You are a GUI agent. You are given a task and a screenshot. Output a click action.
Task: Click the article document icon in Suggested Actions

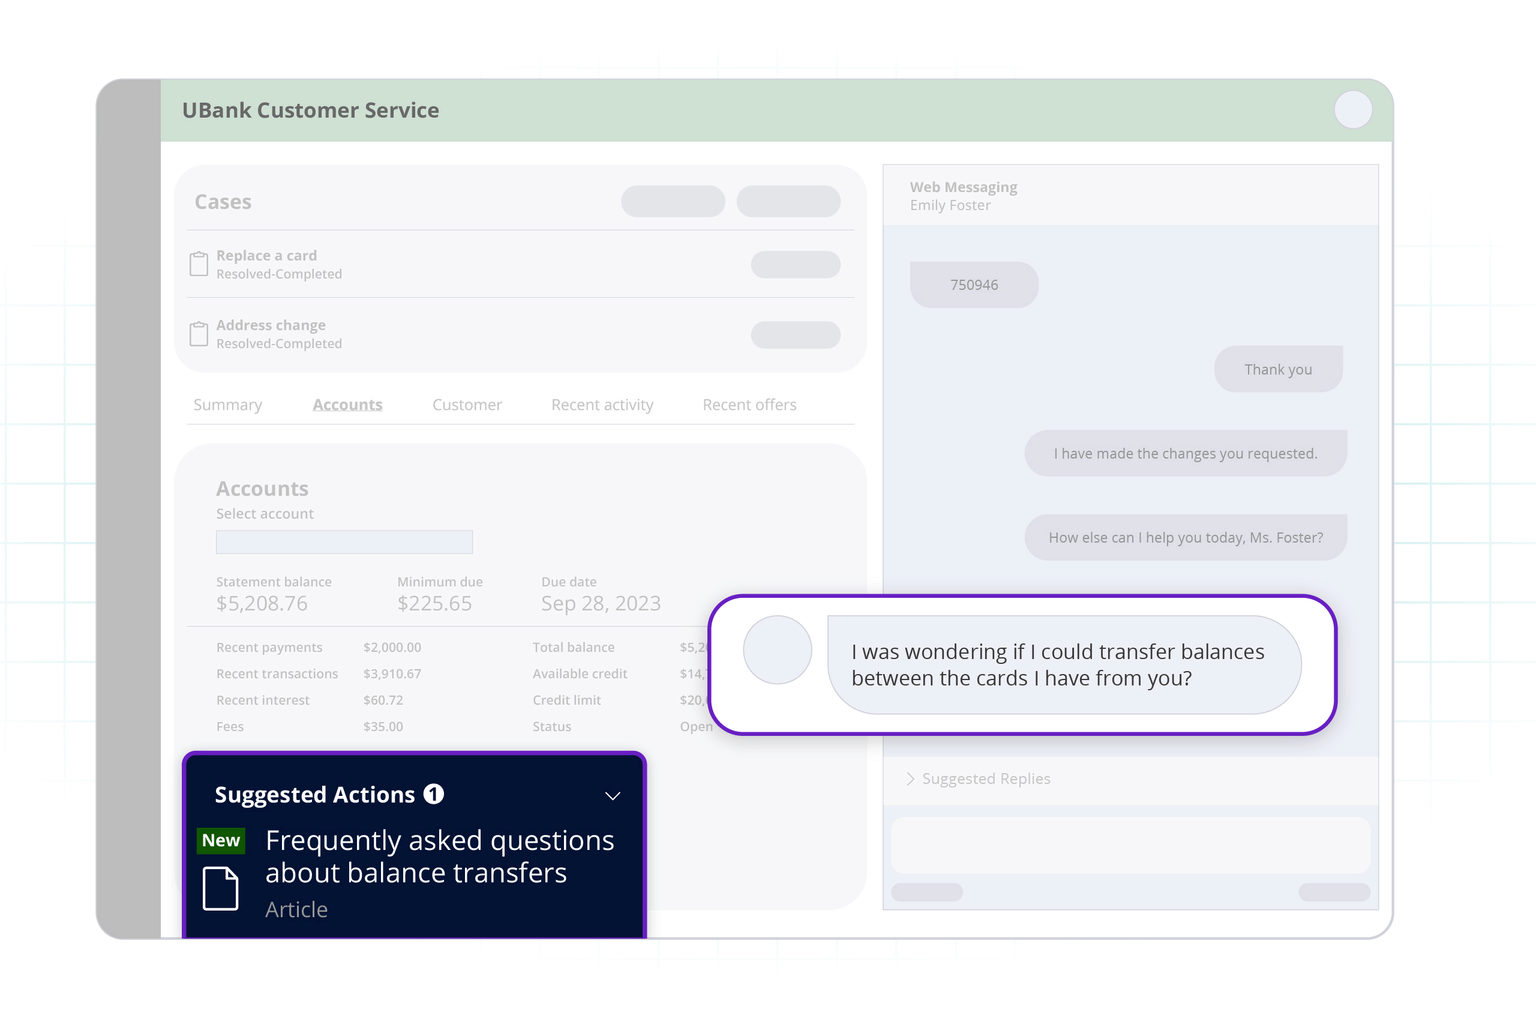pos(221,887)
